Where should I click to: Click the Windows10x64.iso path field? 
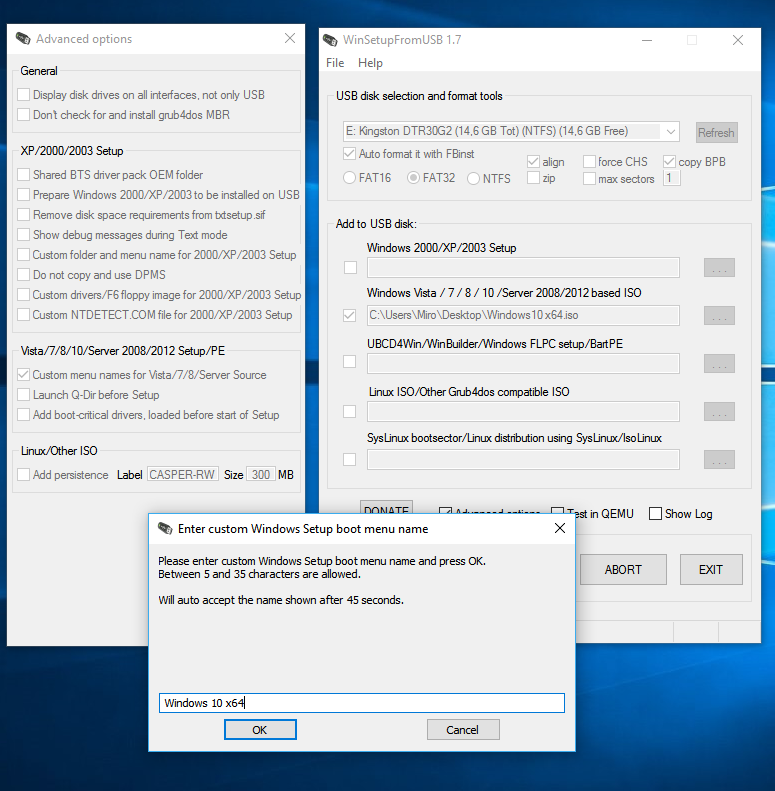pos(523,315)
